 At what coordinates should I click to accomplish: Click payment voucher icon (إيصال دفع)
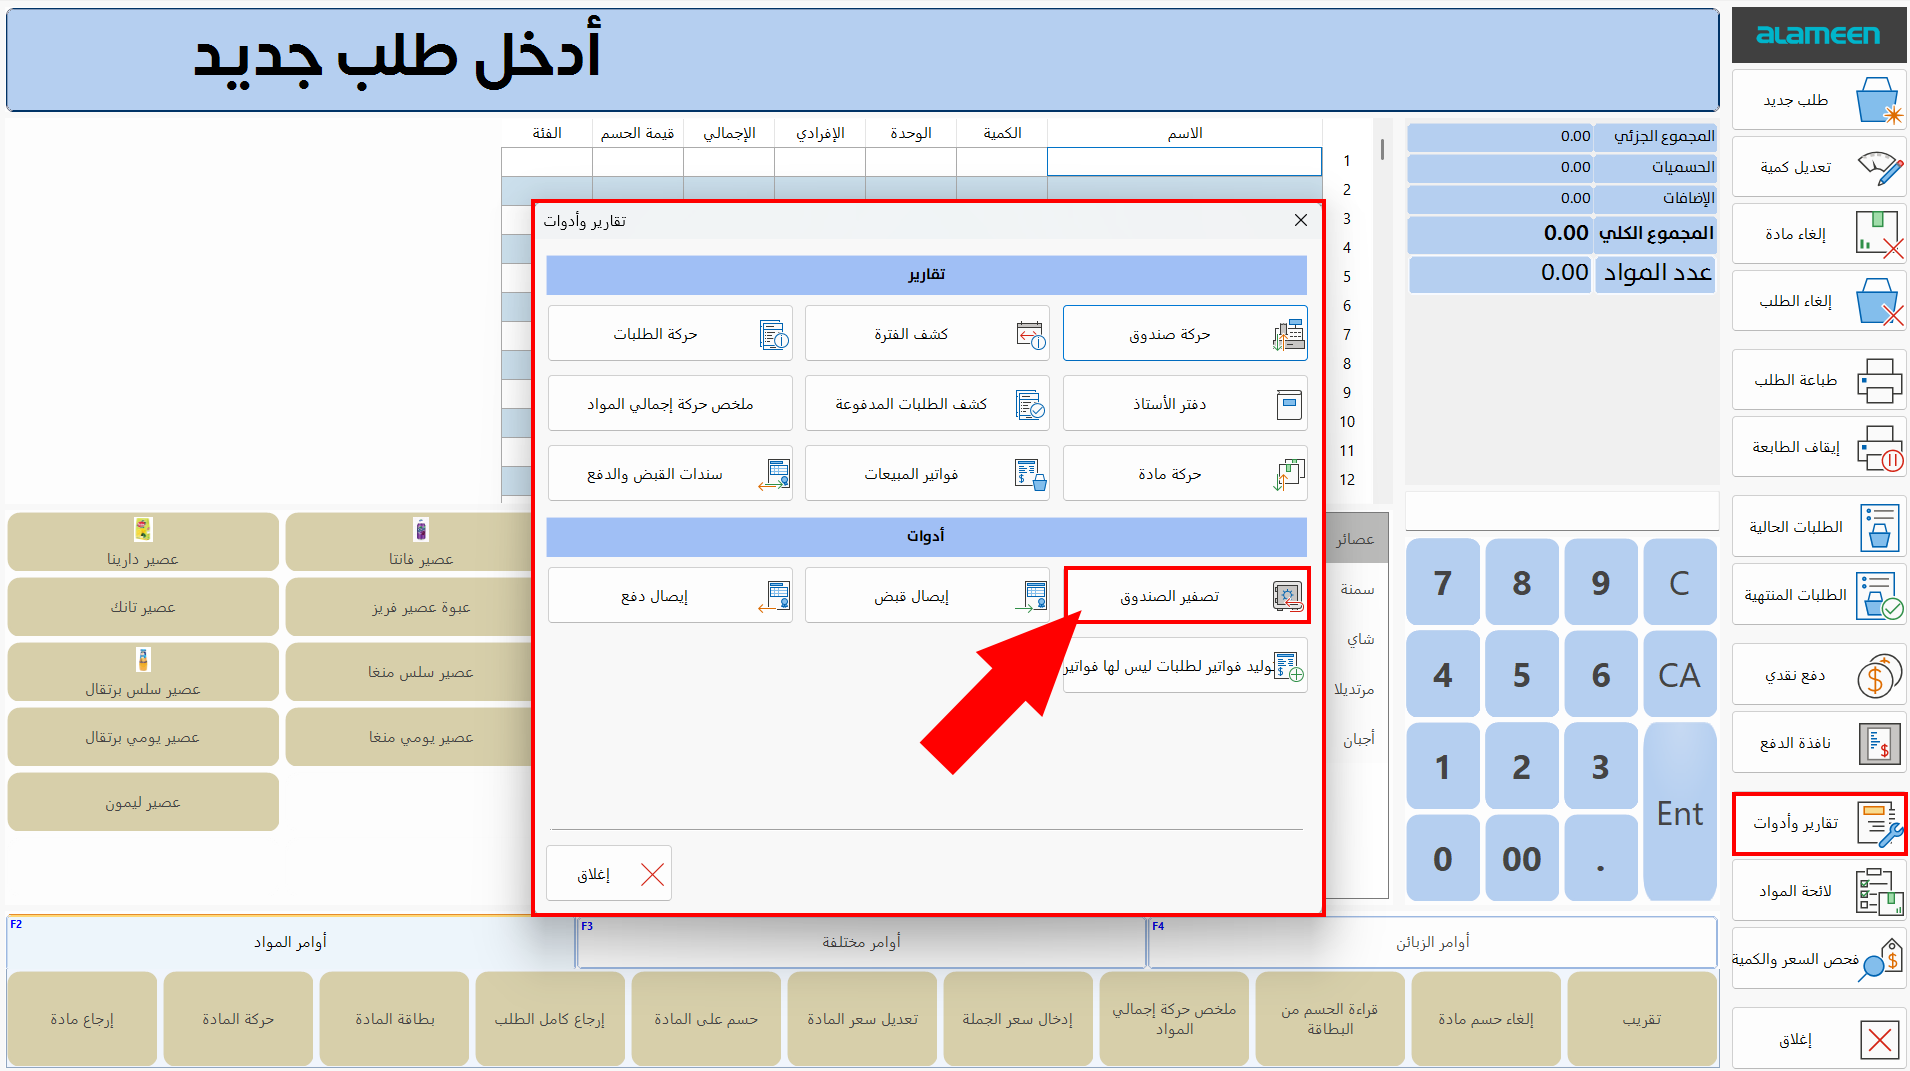[774, 596]
